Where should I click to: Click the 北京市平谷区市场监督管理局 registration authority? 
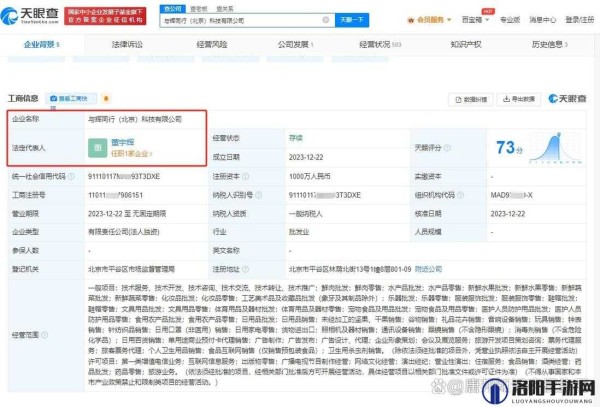(131, 269)
